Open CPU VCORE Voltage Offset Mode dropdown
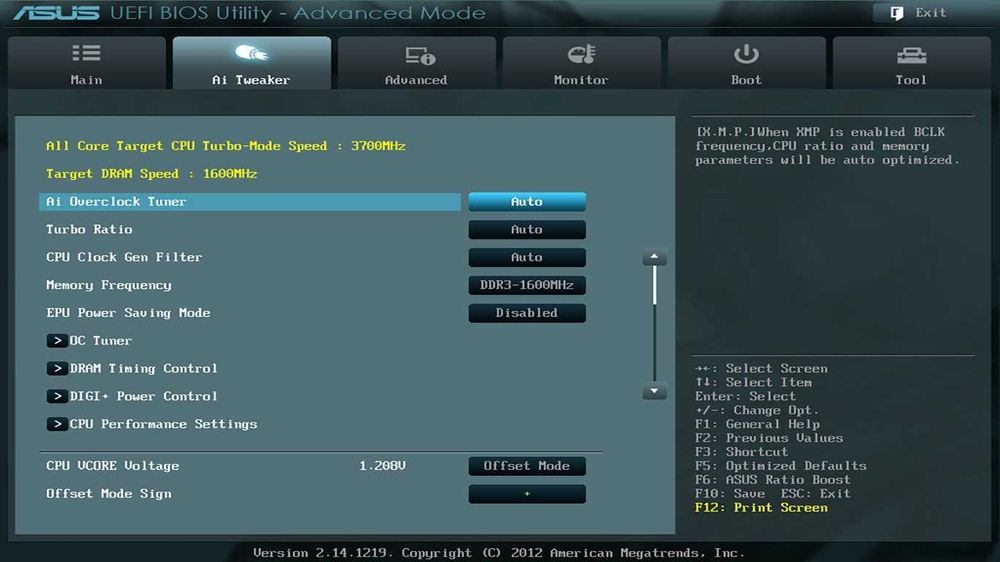This screenshot has width=1000, height=562. pos(527,466)
